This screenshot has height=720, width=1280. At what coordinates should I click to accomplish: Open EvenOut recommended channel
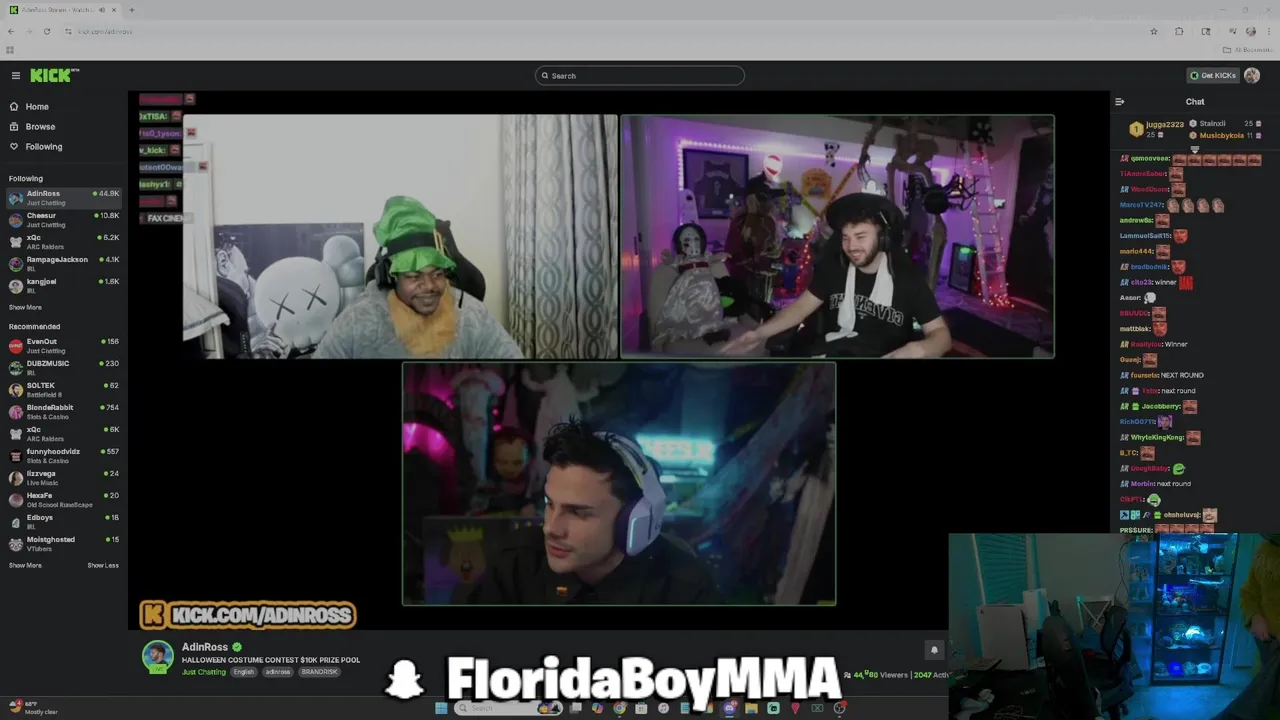64,345
